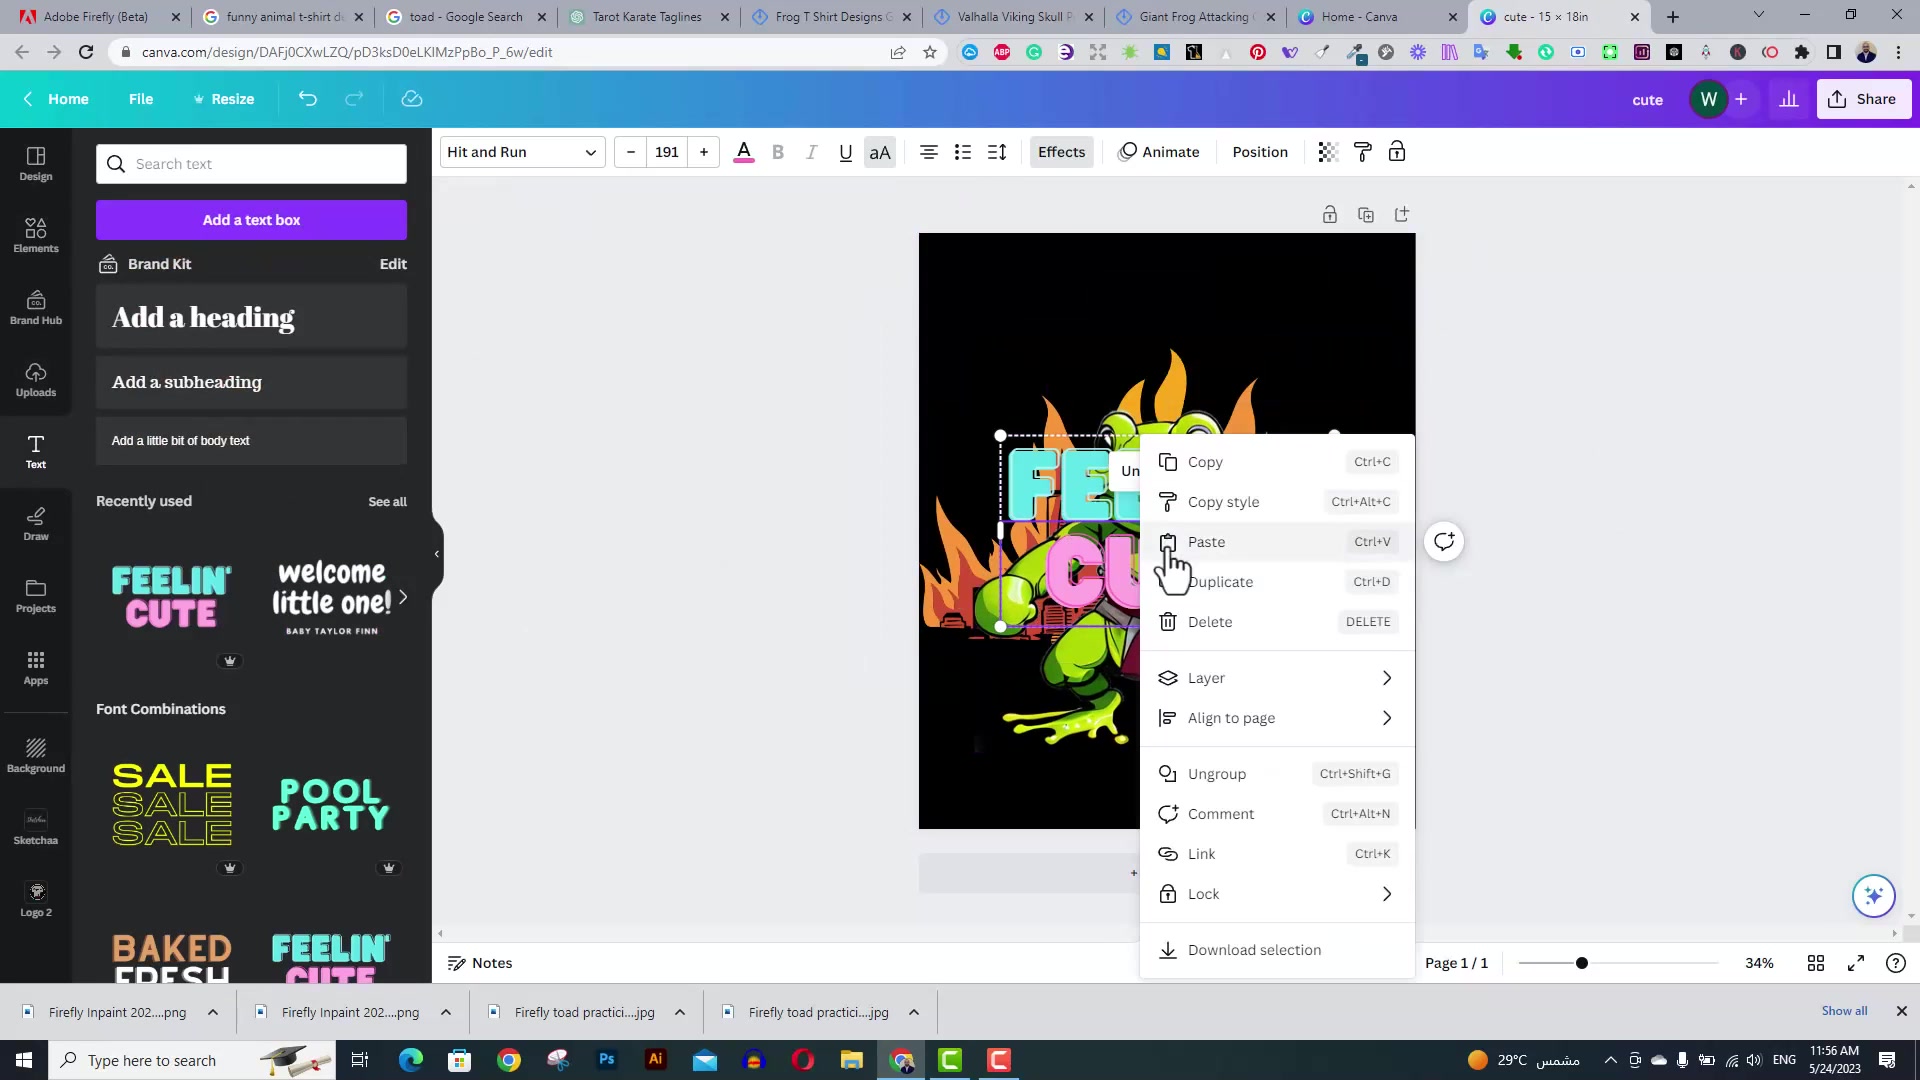Show more recently used text with the arrow
Screen dimensions: 1920x1080
pos(403,597)
